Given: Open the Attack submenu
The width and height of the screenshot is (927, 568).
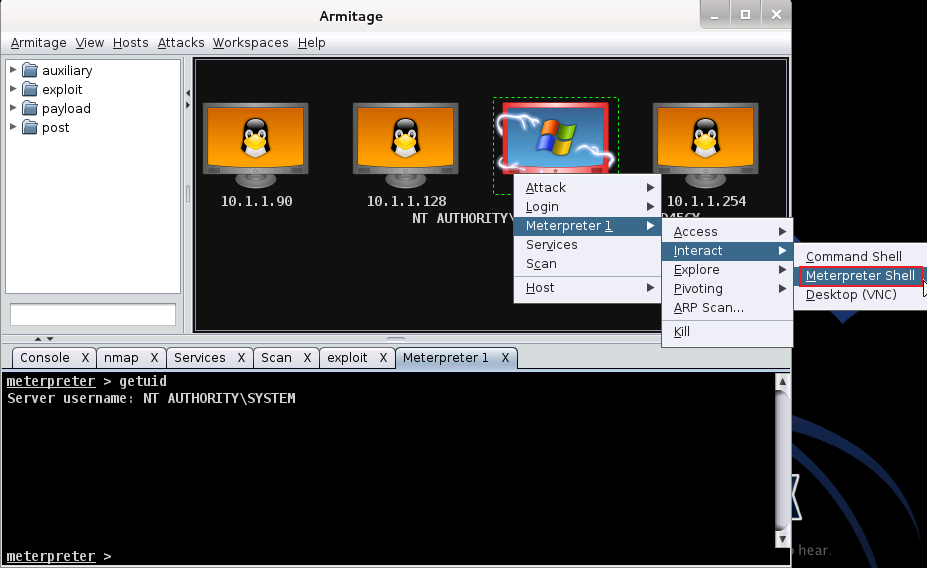Looking at the screenshot, I should [x=588, y=187].
